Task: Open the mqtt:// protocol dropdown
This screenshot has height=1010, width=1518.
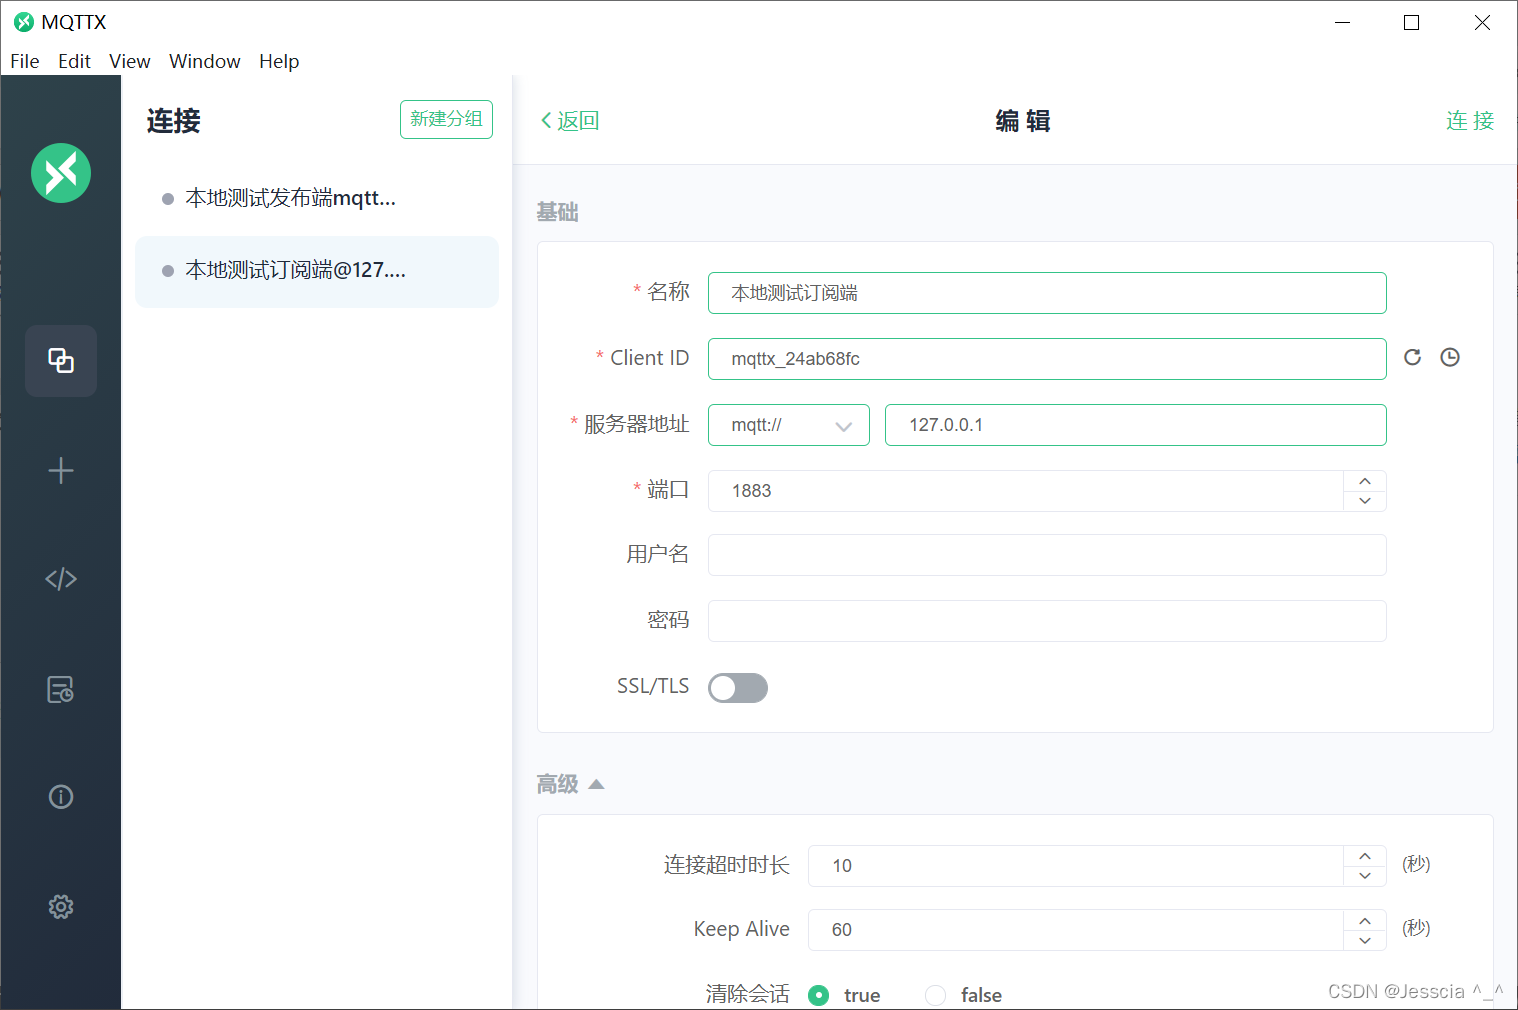Action: 789,425
